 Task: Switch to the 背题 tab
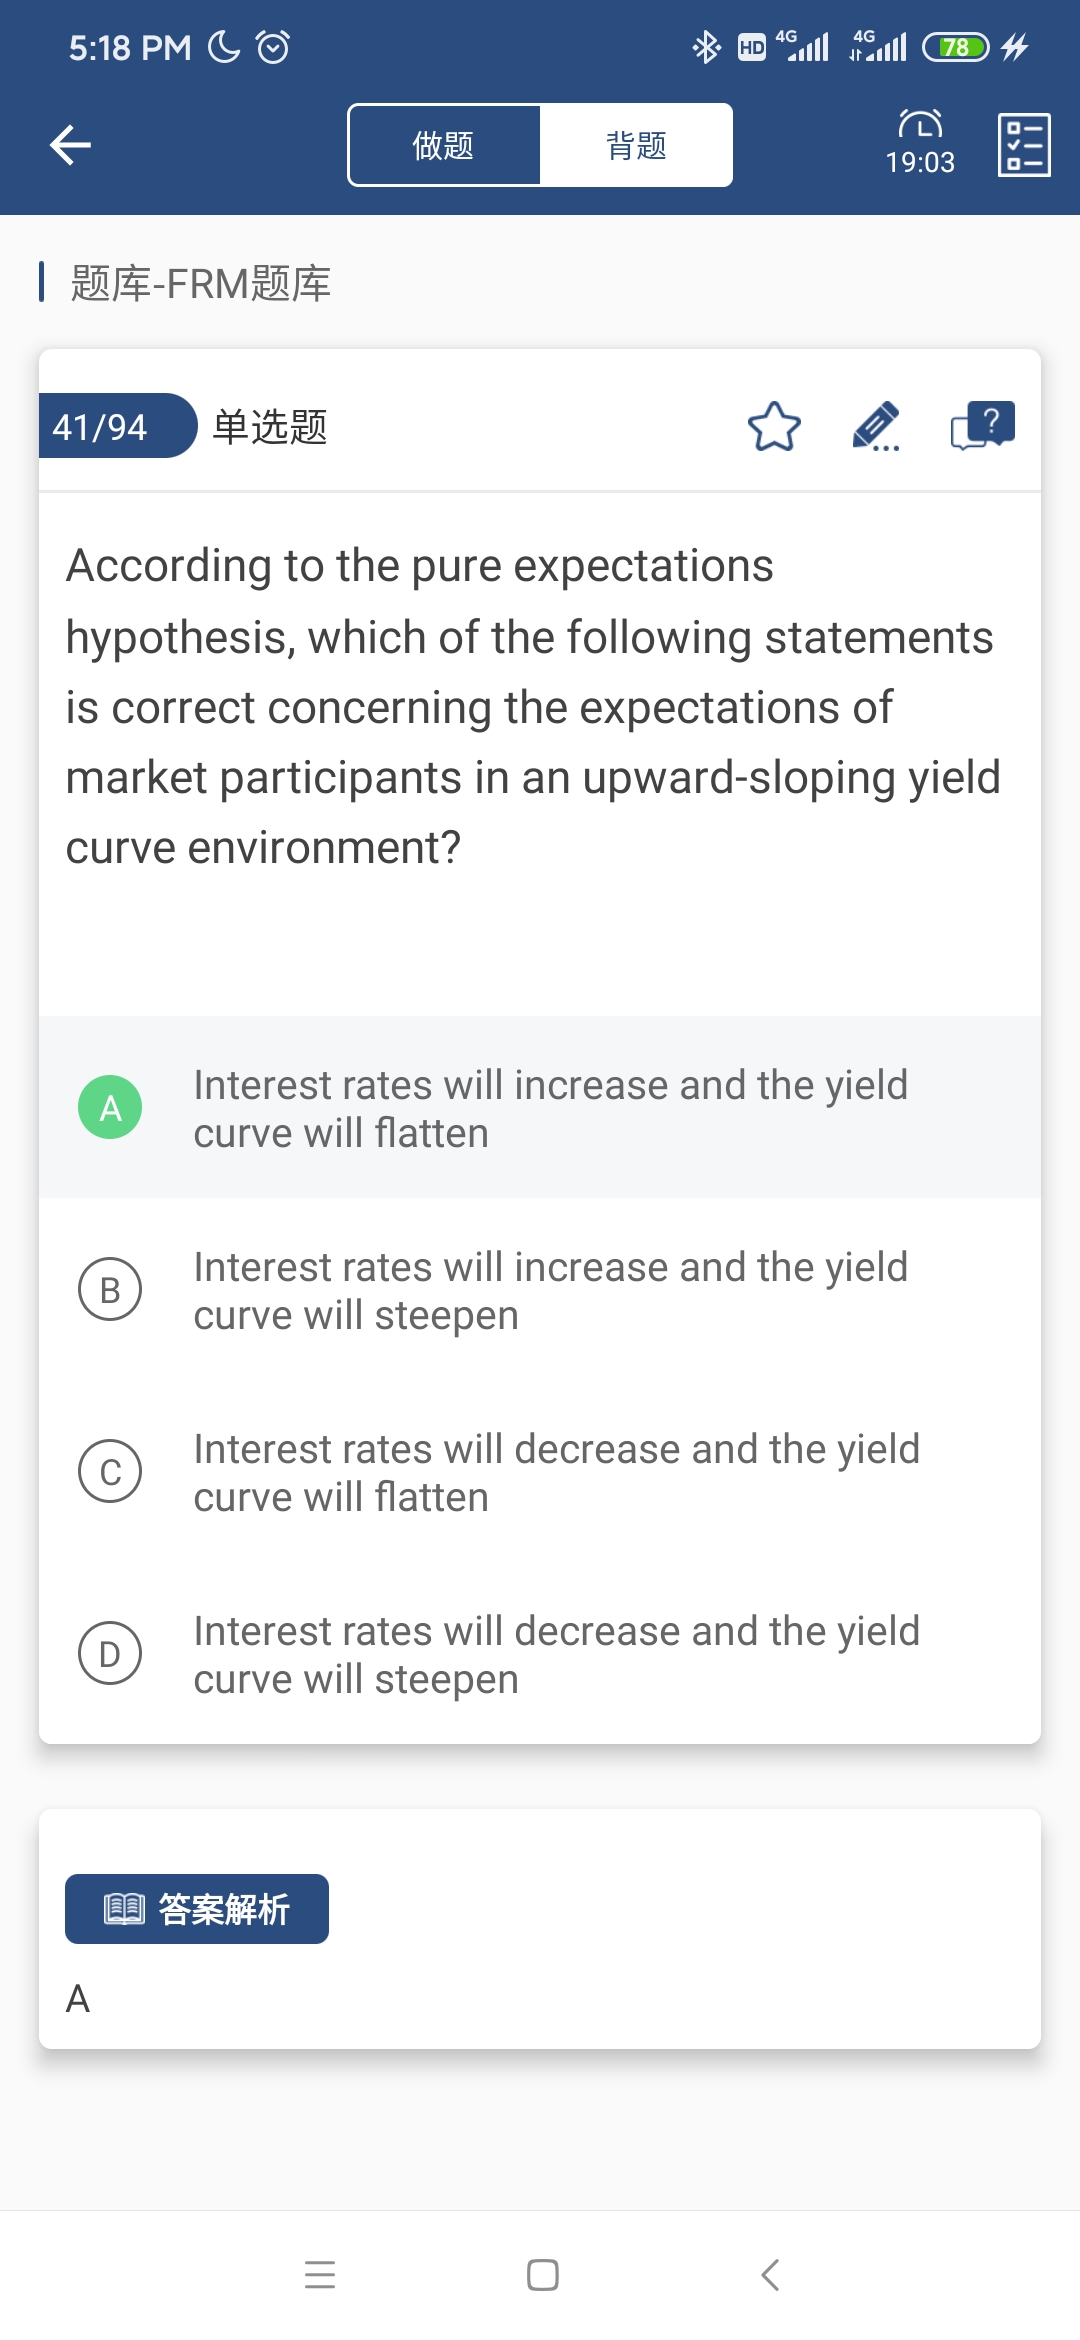(x=636, y=145)
